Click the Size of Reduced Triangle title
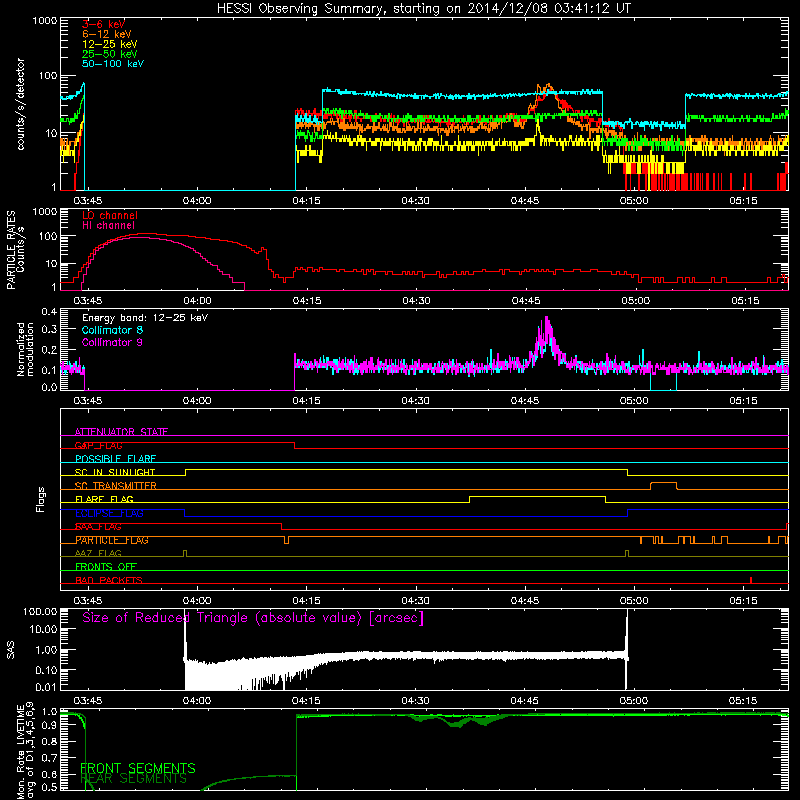 (x=253, y=618)
